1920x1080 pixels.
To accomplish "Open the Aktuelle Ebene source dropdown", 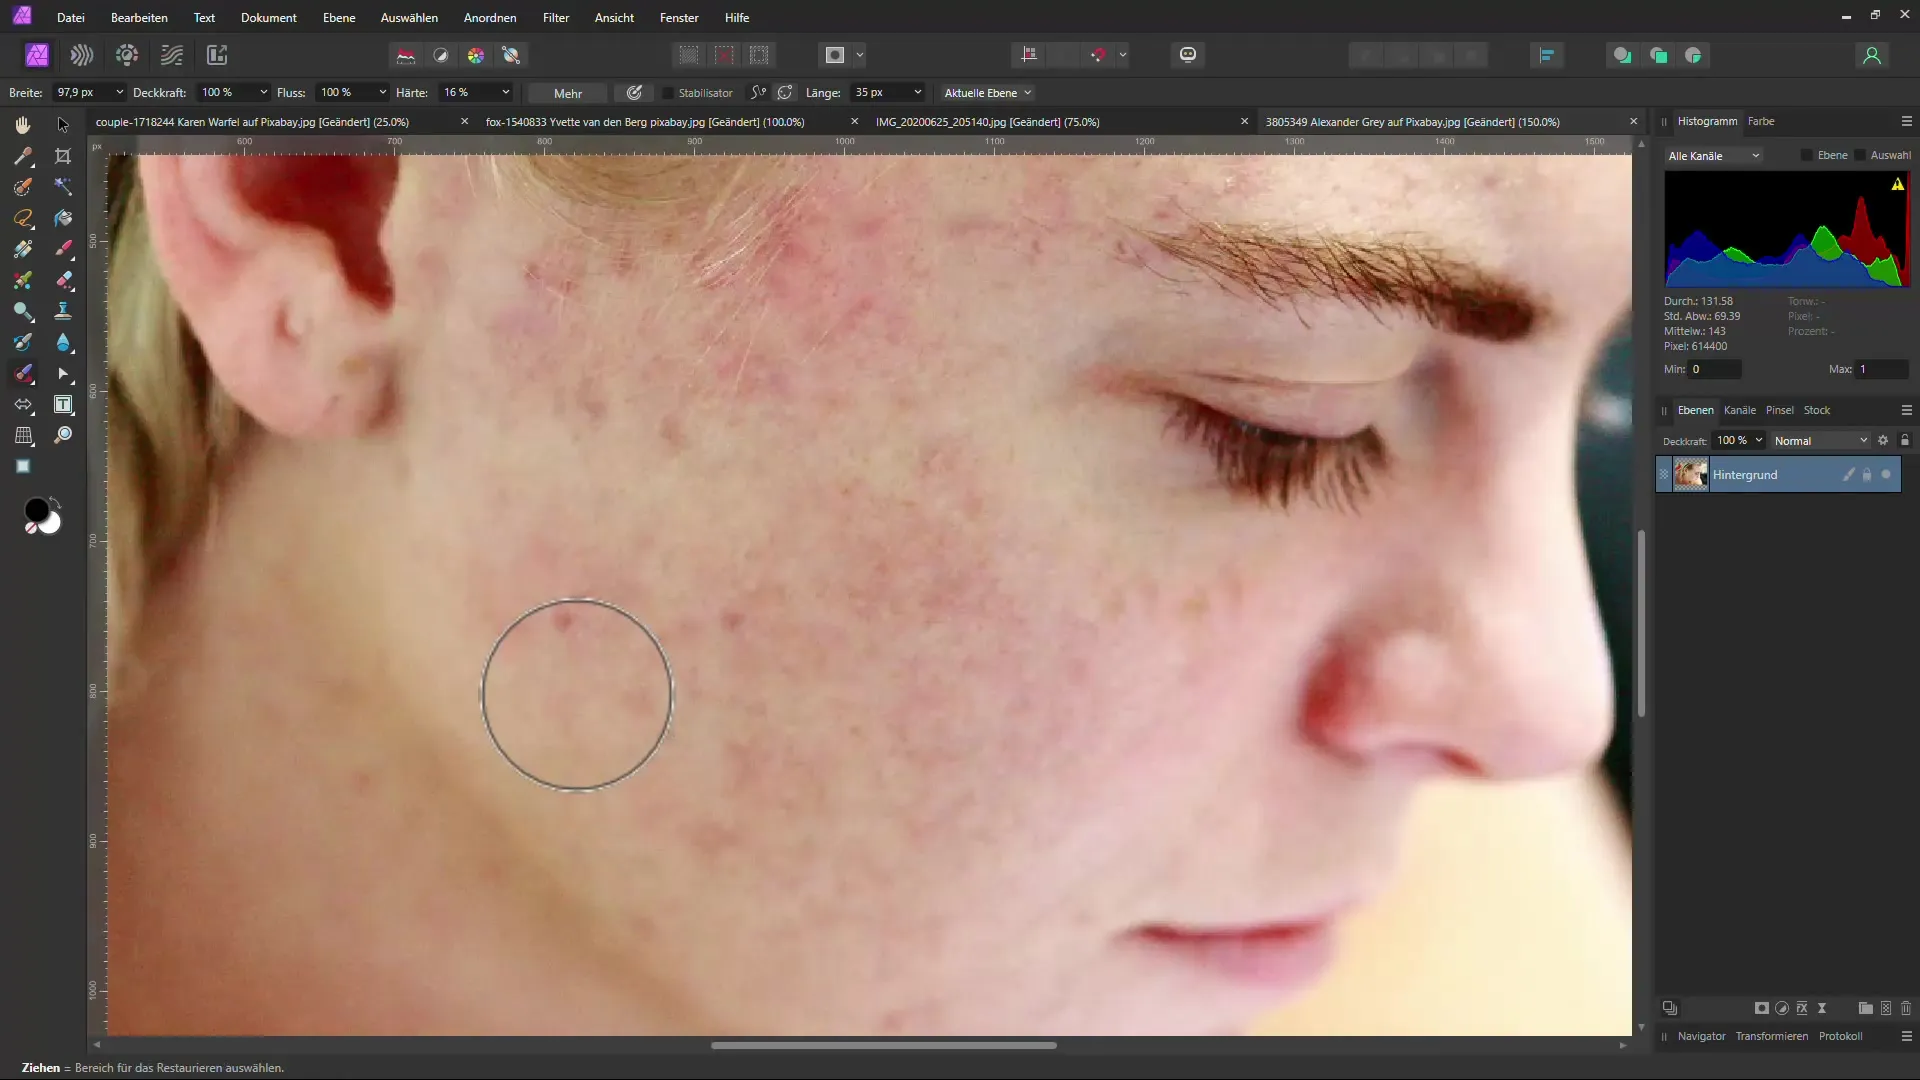I will pyautogui.click(x=987, y=93).
